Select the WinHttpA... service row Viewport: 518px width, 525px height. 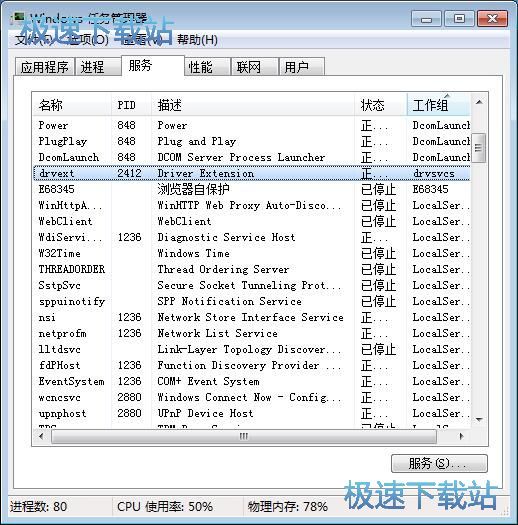[251, 205]
